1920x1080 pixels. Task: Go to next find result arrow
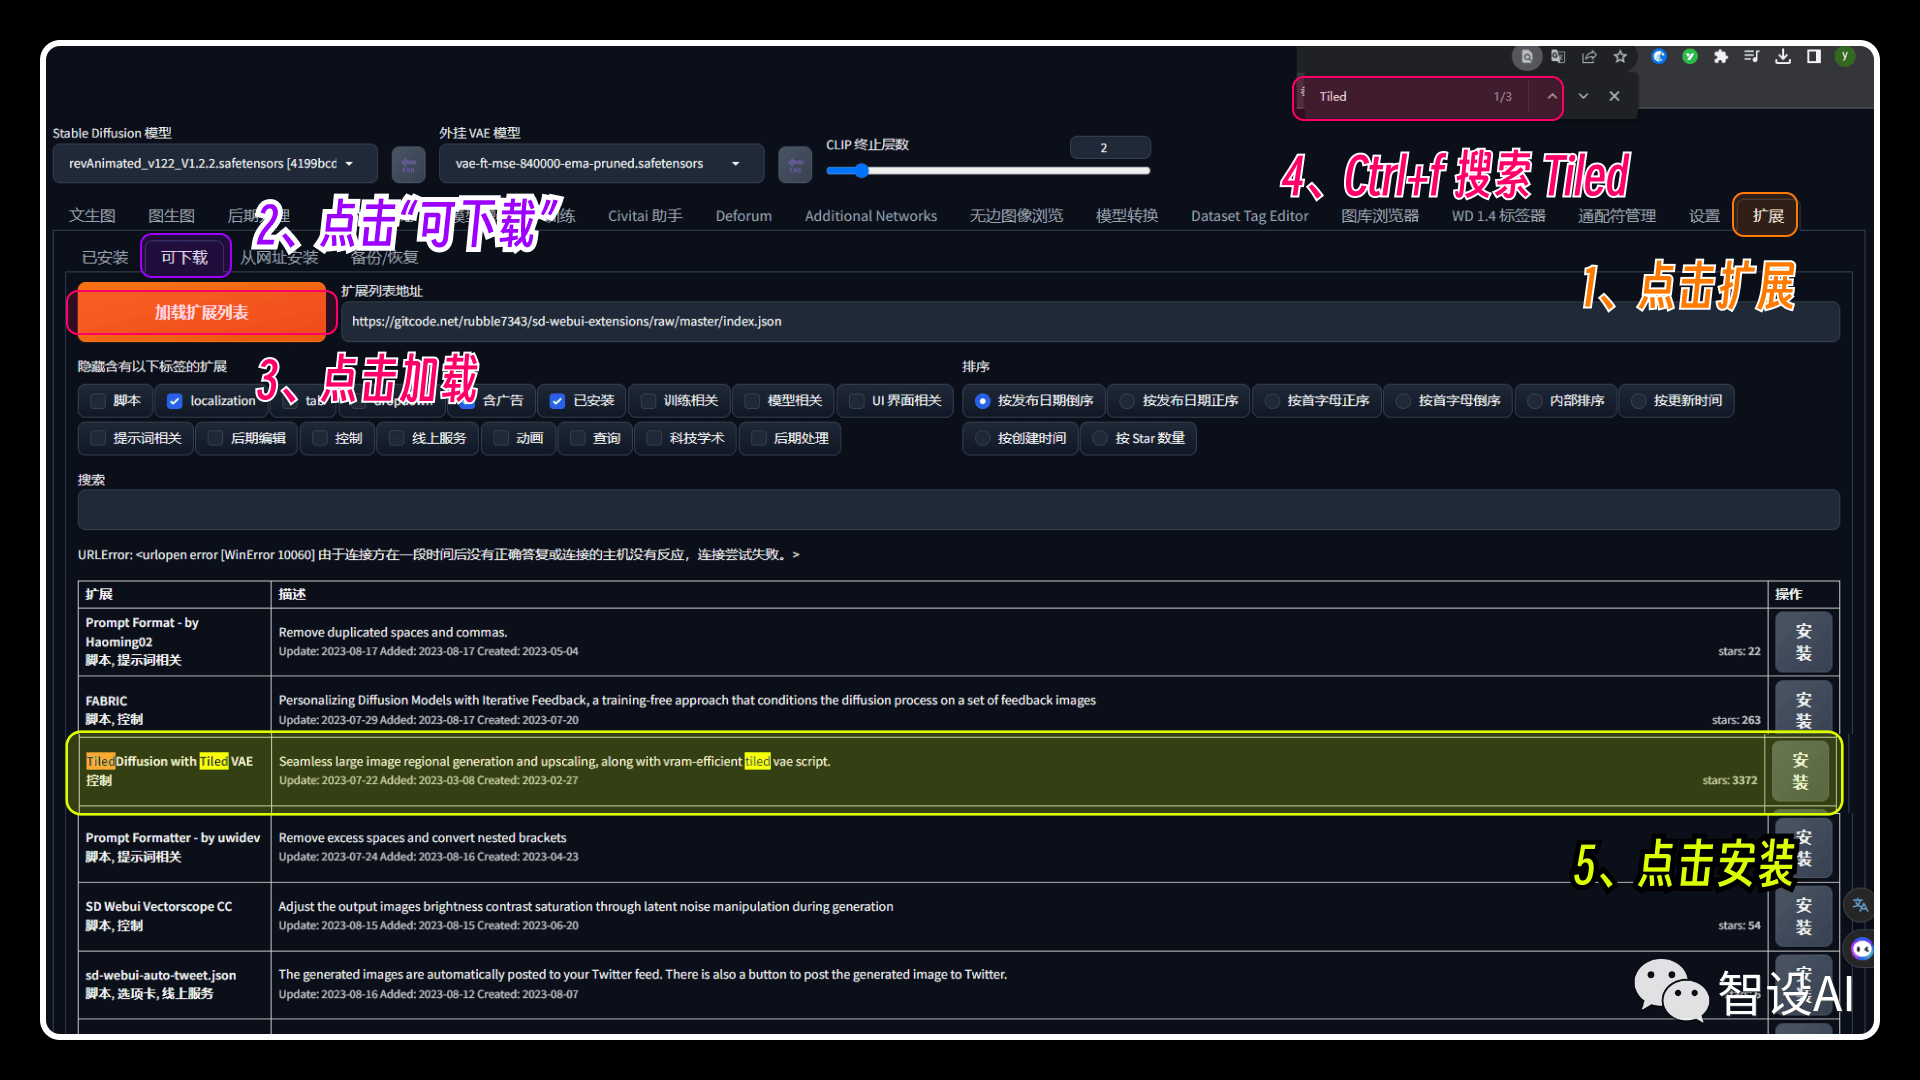point(1583,97)
